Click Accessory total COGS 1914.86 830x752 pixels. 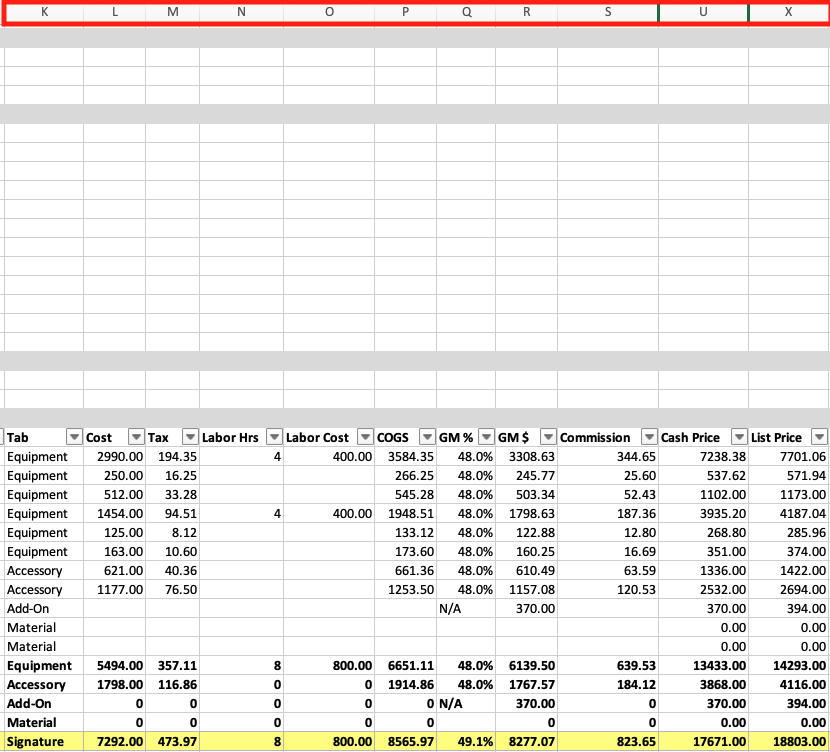coord(411,685)
